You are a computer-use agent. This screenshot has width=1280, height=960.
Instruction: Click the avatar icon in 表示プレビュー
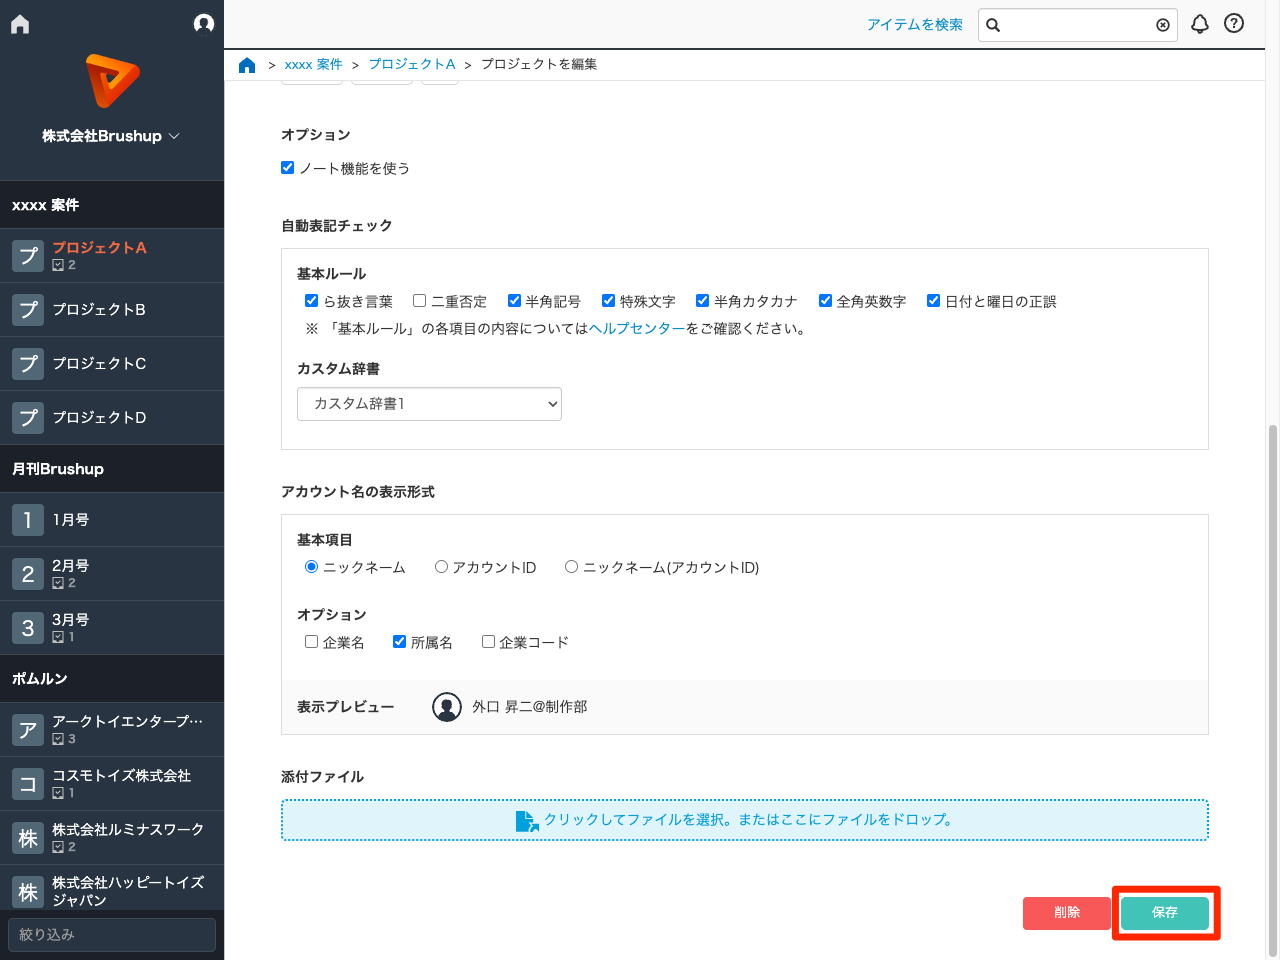pos(447,706)
